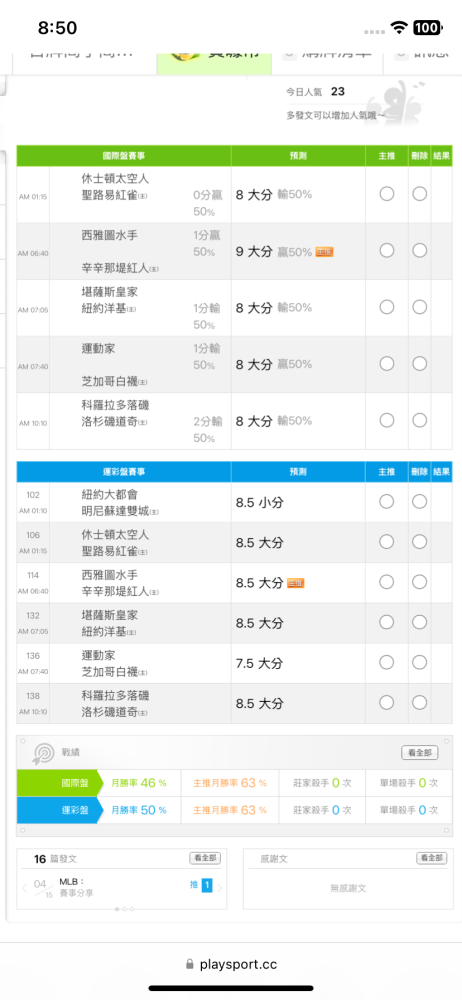Click the left arrow in the posts carousel
The image size is (462, 1000).
(25, 887)
